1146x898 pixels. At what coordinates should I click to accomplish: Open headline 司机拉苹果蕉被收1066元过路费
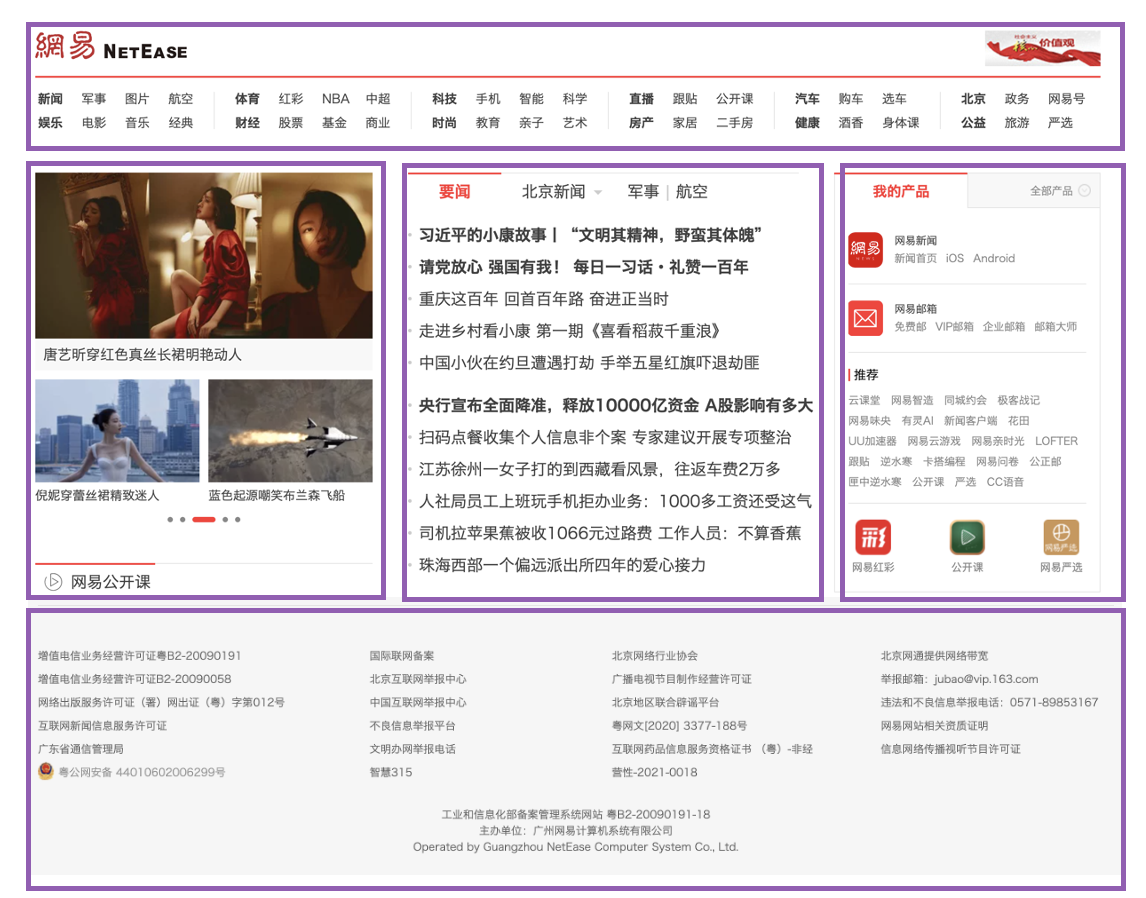pyautogui.click(x=610, y=533)
